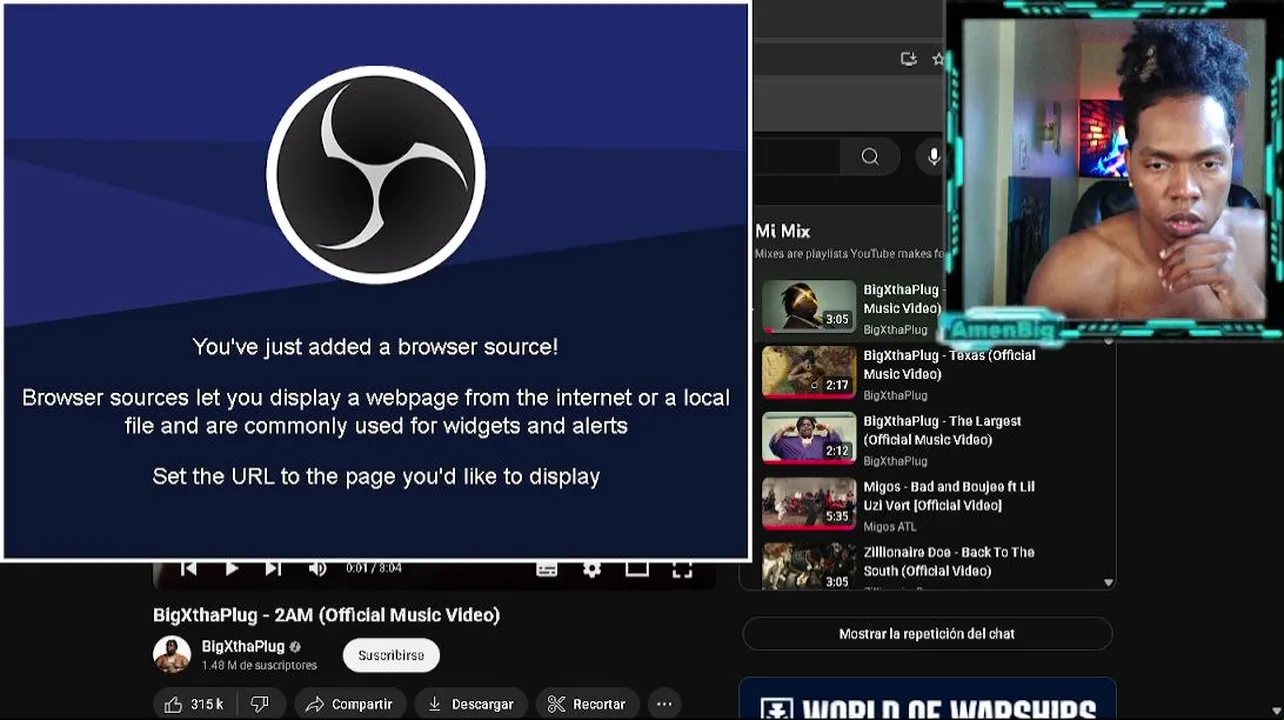Click the Migos ATL channel name
This screenshot has height=720, width=1284.
click(x=890, y=527)
